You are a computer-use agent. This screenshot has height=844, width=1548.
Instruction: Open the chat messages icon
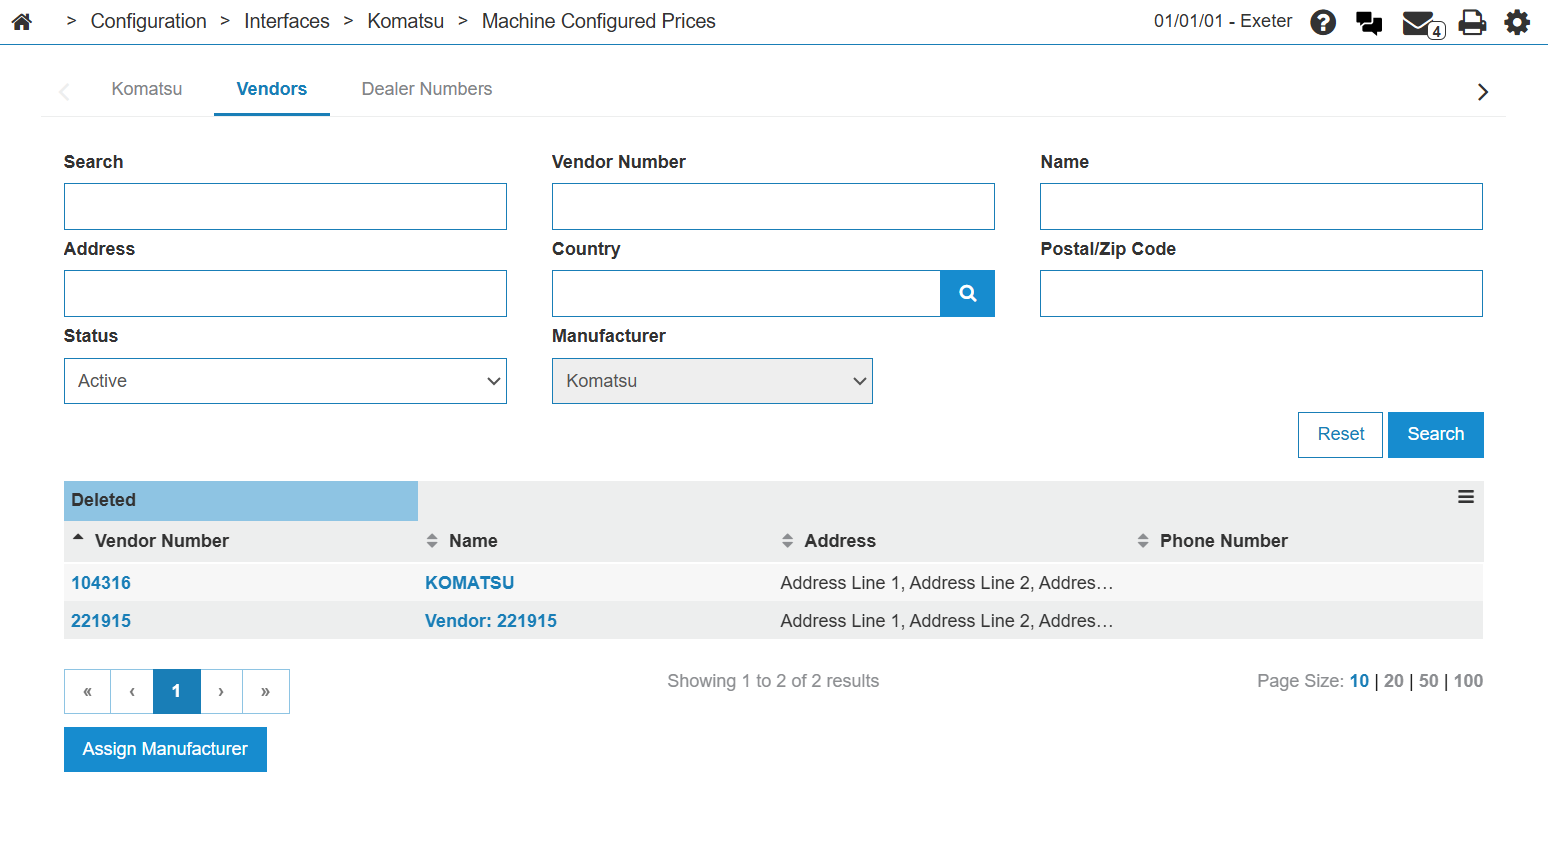tap(1368, 22)
